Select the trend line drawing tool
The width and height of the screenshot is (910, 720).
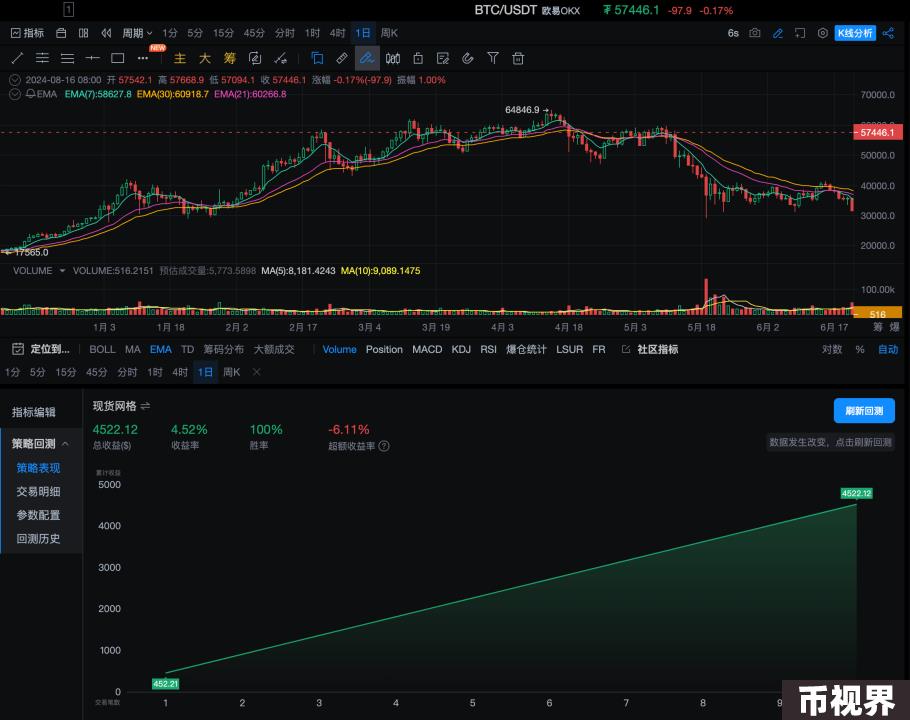[x=17, y=58]
